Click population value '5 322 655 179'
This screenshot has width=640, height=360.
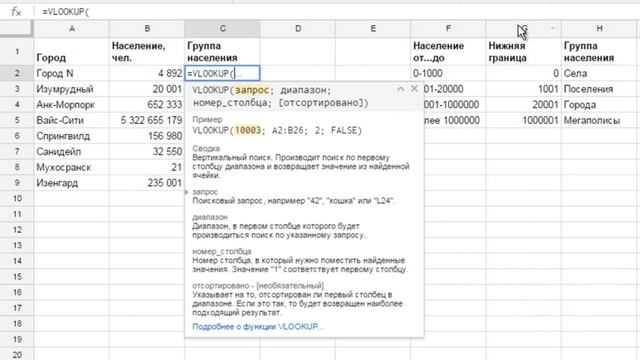147,120
